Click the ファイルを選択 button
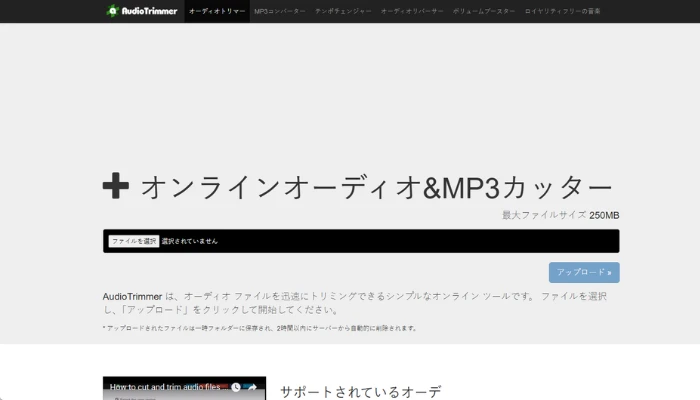 (x=134, y=241)
